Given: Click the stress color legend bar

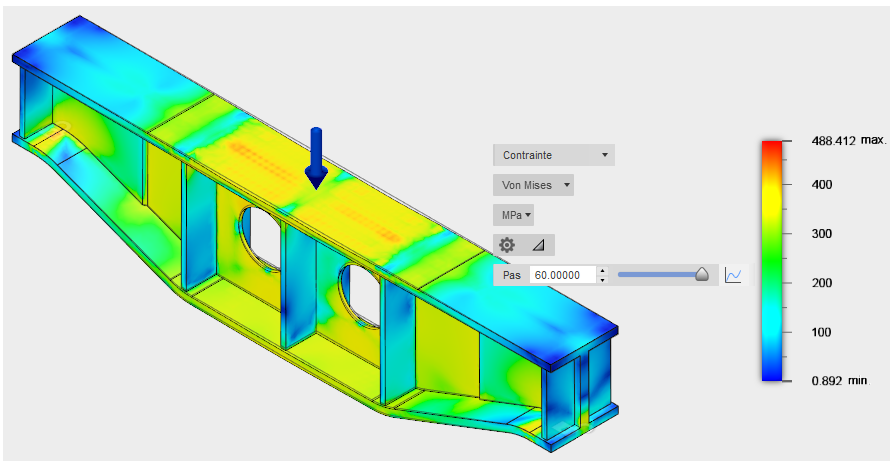Looking at the screenshot, I should [x=772, y=261].
